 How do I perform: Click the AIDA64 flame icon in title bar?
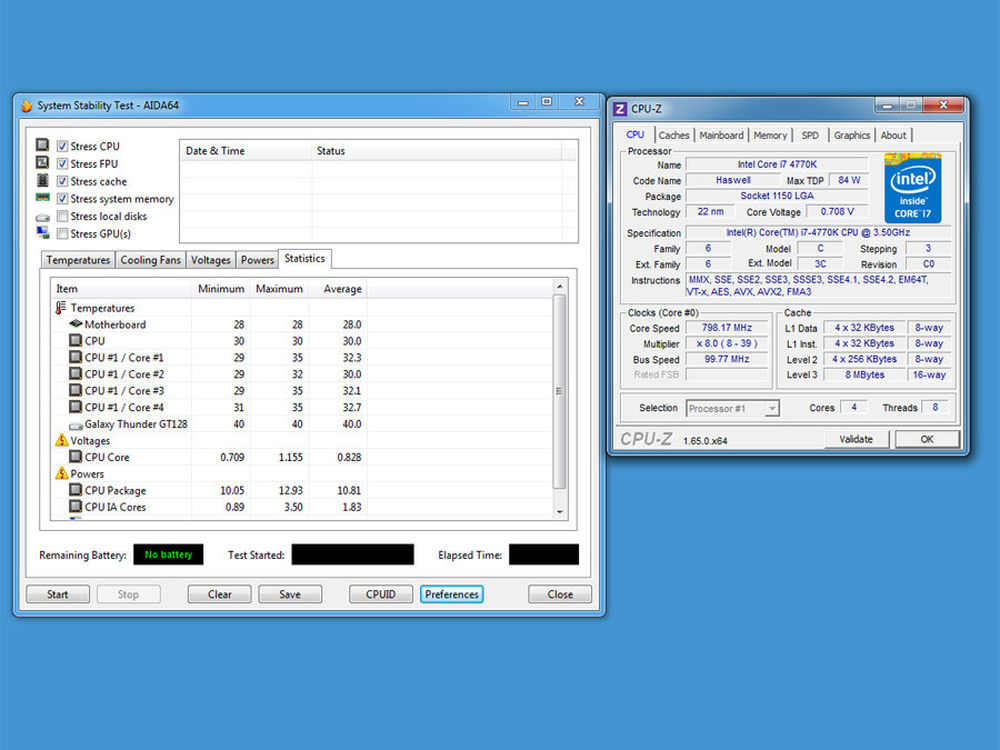[x=26, y=105]
